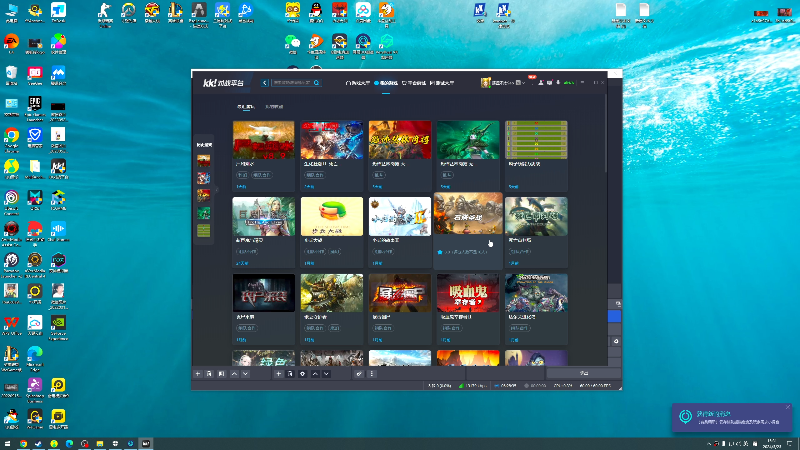Image resolution: width=800 pixels, height=450 pixels.
Task: Select the third navigation tab in KK header
Action: tap(414, 83)
